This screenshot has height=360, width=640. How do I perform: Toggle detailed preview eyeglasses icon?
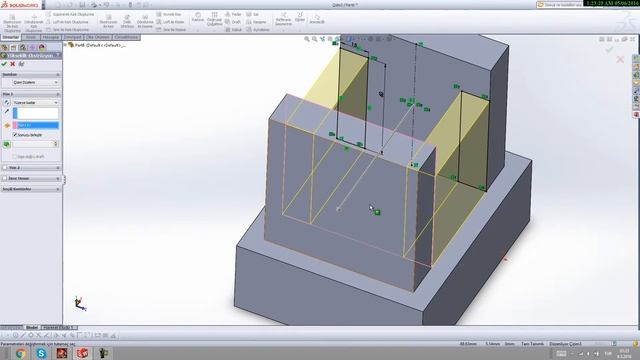pos(22,64)
